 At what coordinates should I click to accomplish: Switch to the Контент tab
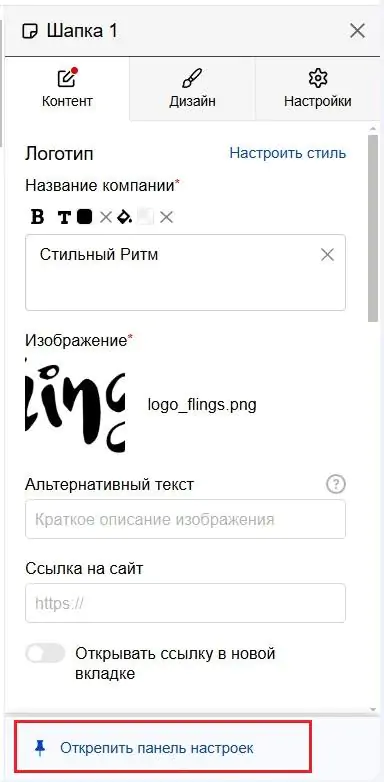pyautogui.click(x=67, y=89)
